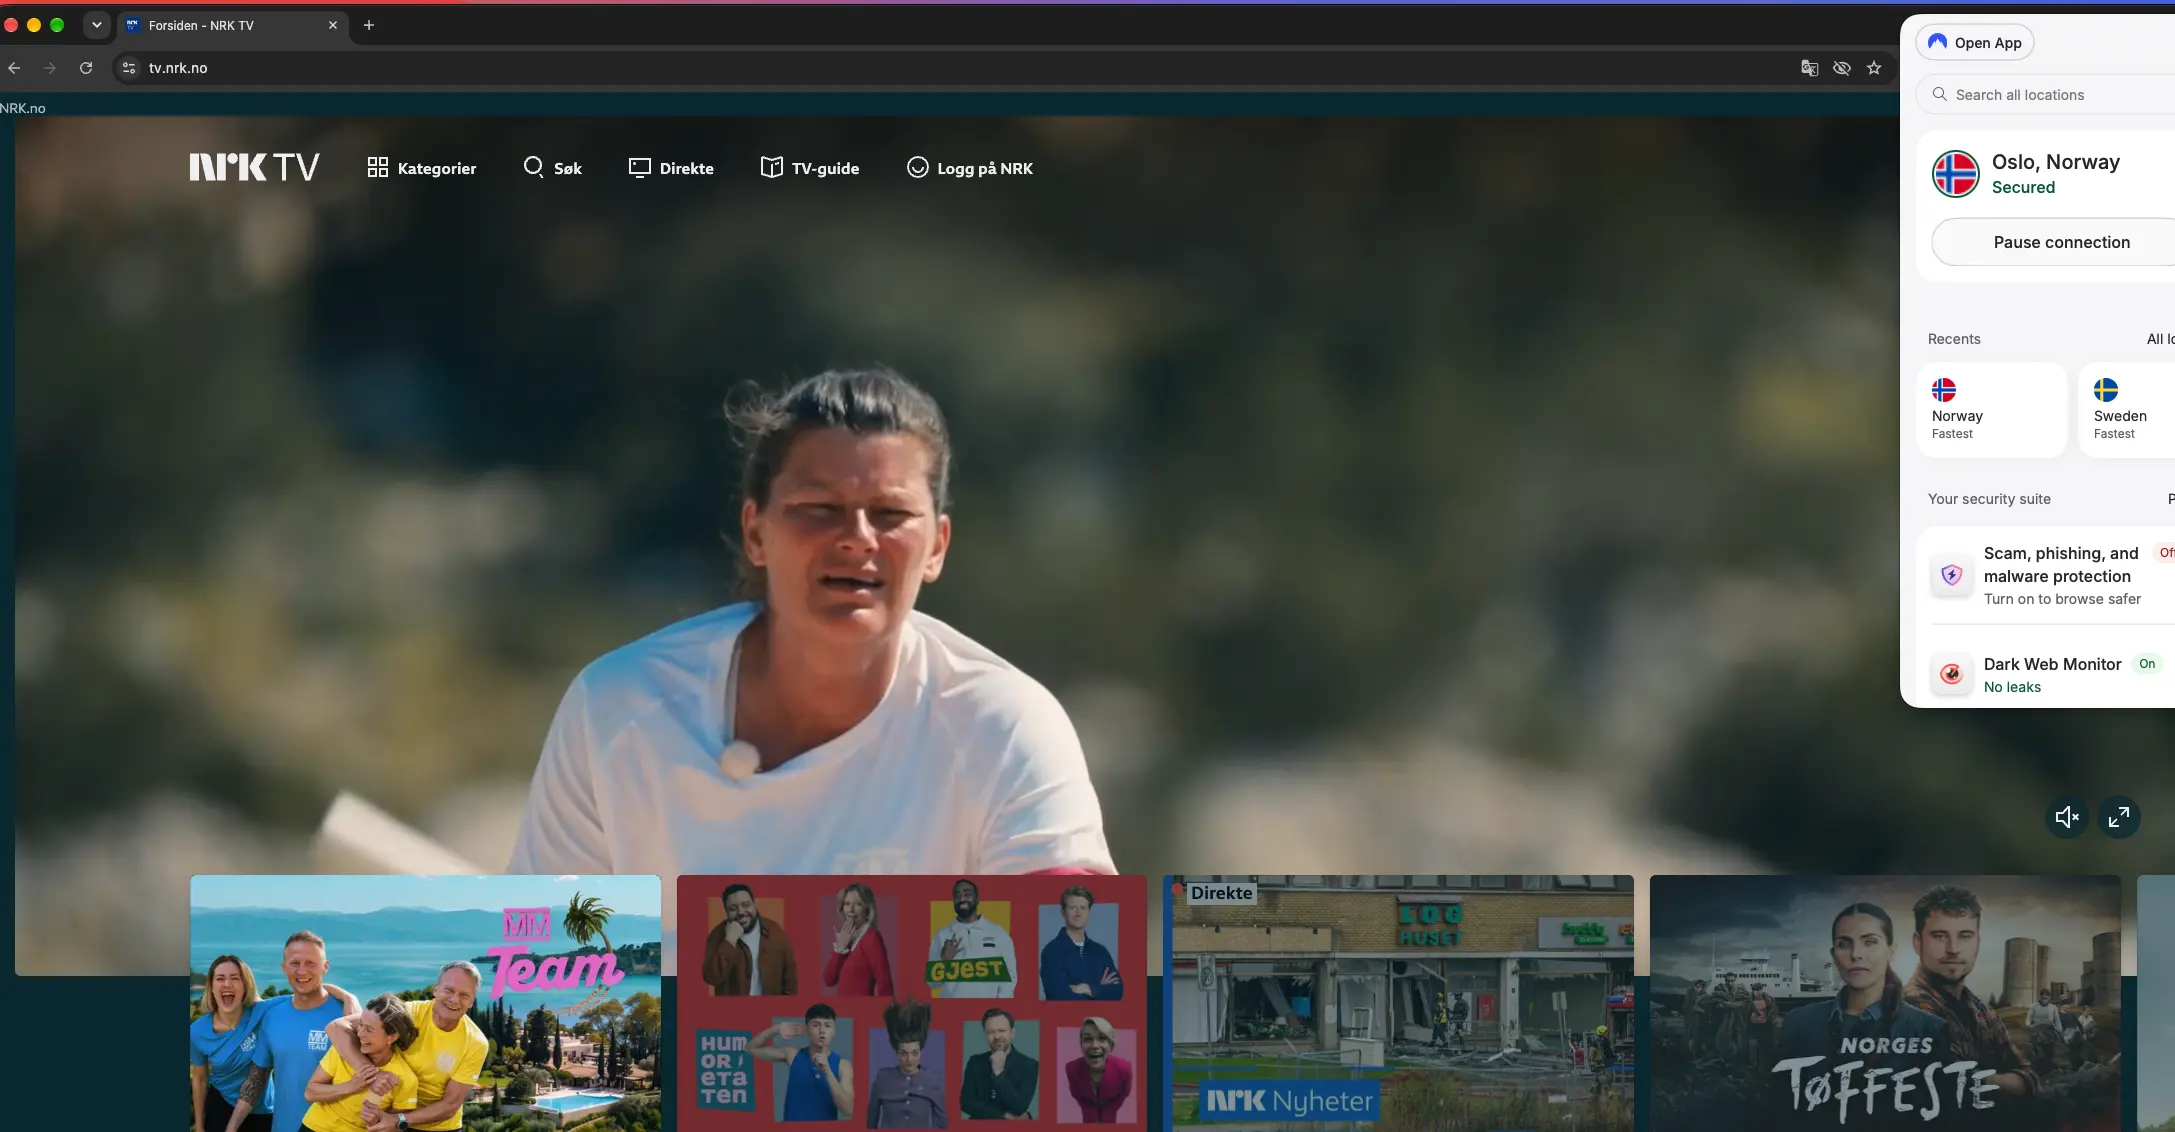Open the Kategorier menu

pyautogui.click(x=421, y=168)
